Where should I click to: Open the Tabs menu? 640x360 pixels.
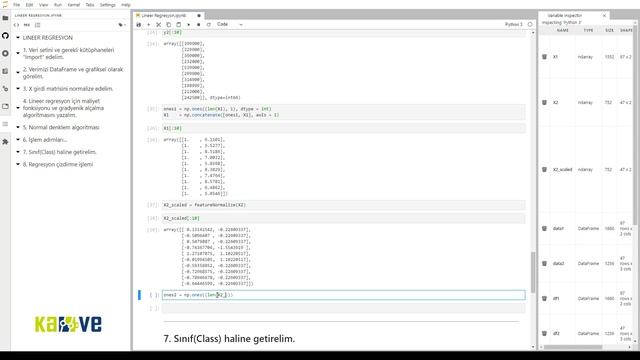90,5
